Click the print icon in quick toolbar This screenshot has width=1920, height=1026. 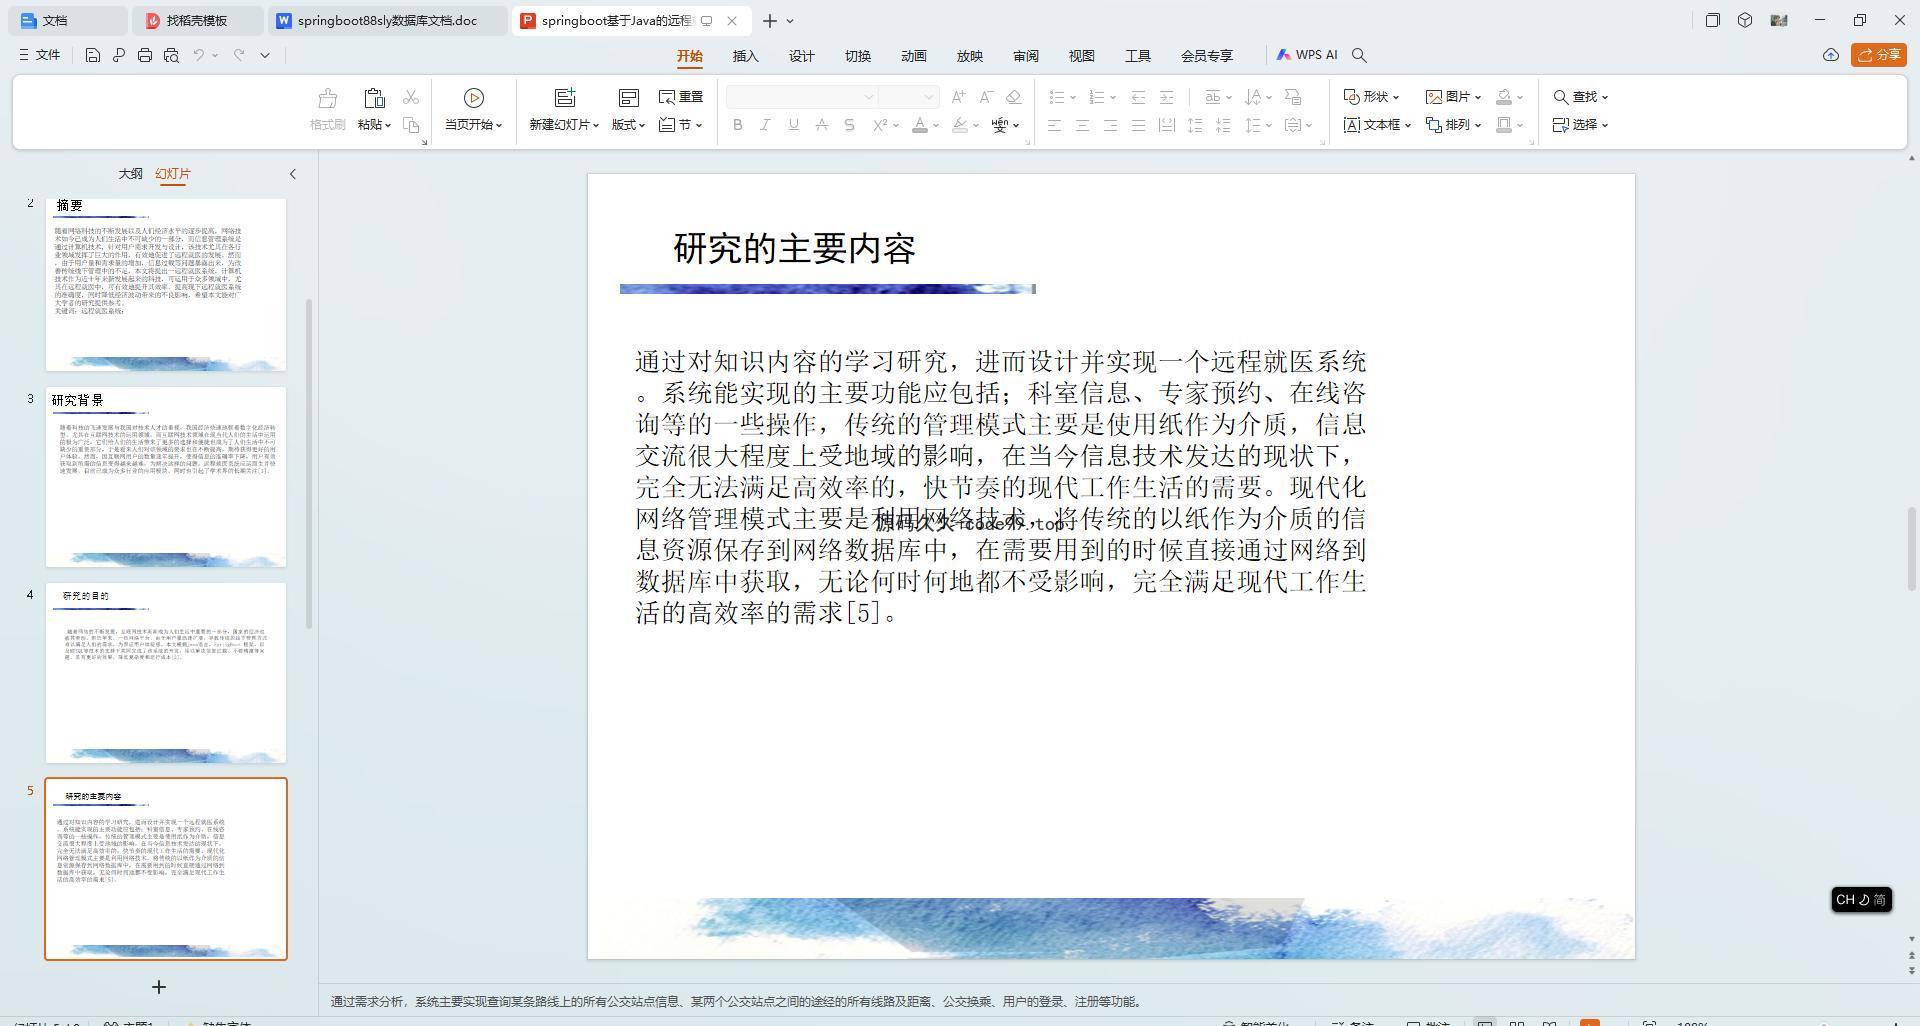[x=145, y=55]
